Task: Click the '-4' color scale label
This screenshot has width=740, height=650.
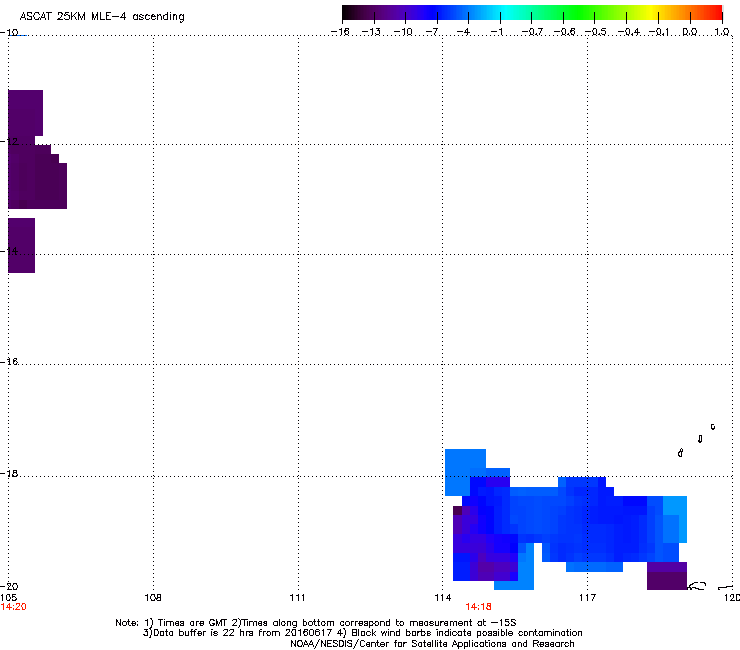Action: (463, 32)
